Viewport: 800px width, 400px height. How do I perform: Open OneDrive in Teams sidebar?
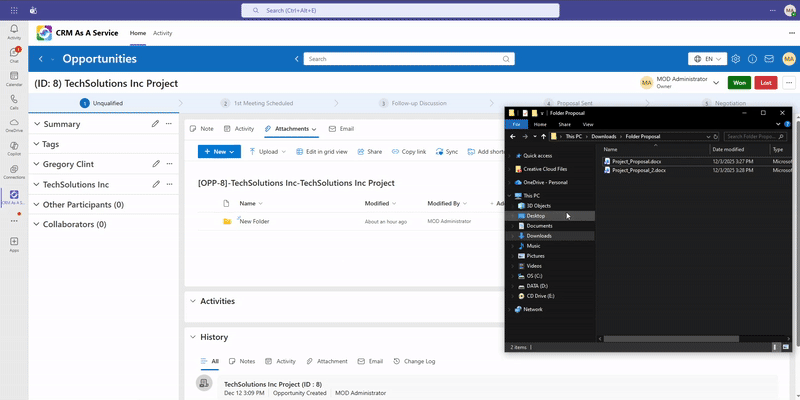[x=14, y=125]
